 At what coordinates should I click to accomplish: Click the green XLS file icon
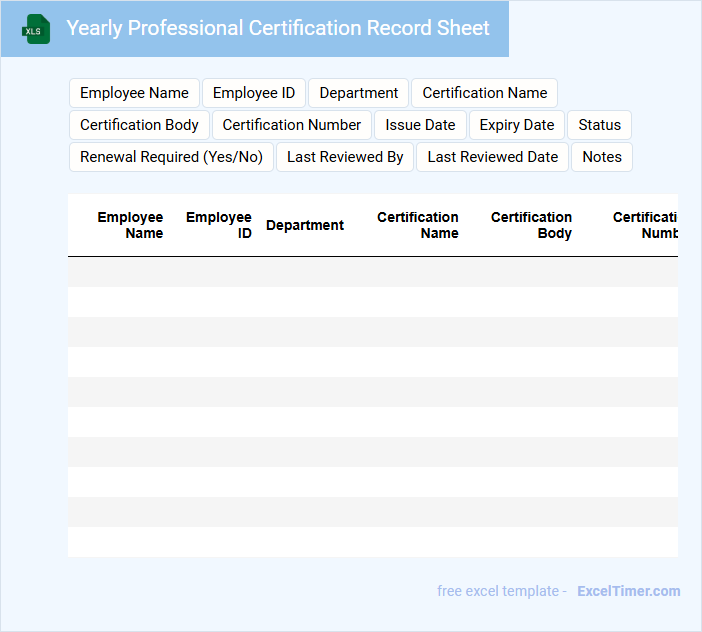point(37,29)
